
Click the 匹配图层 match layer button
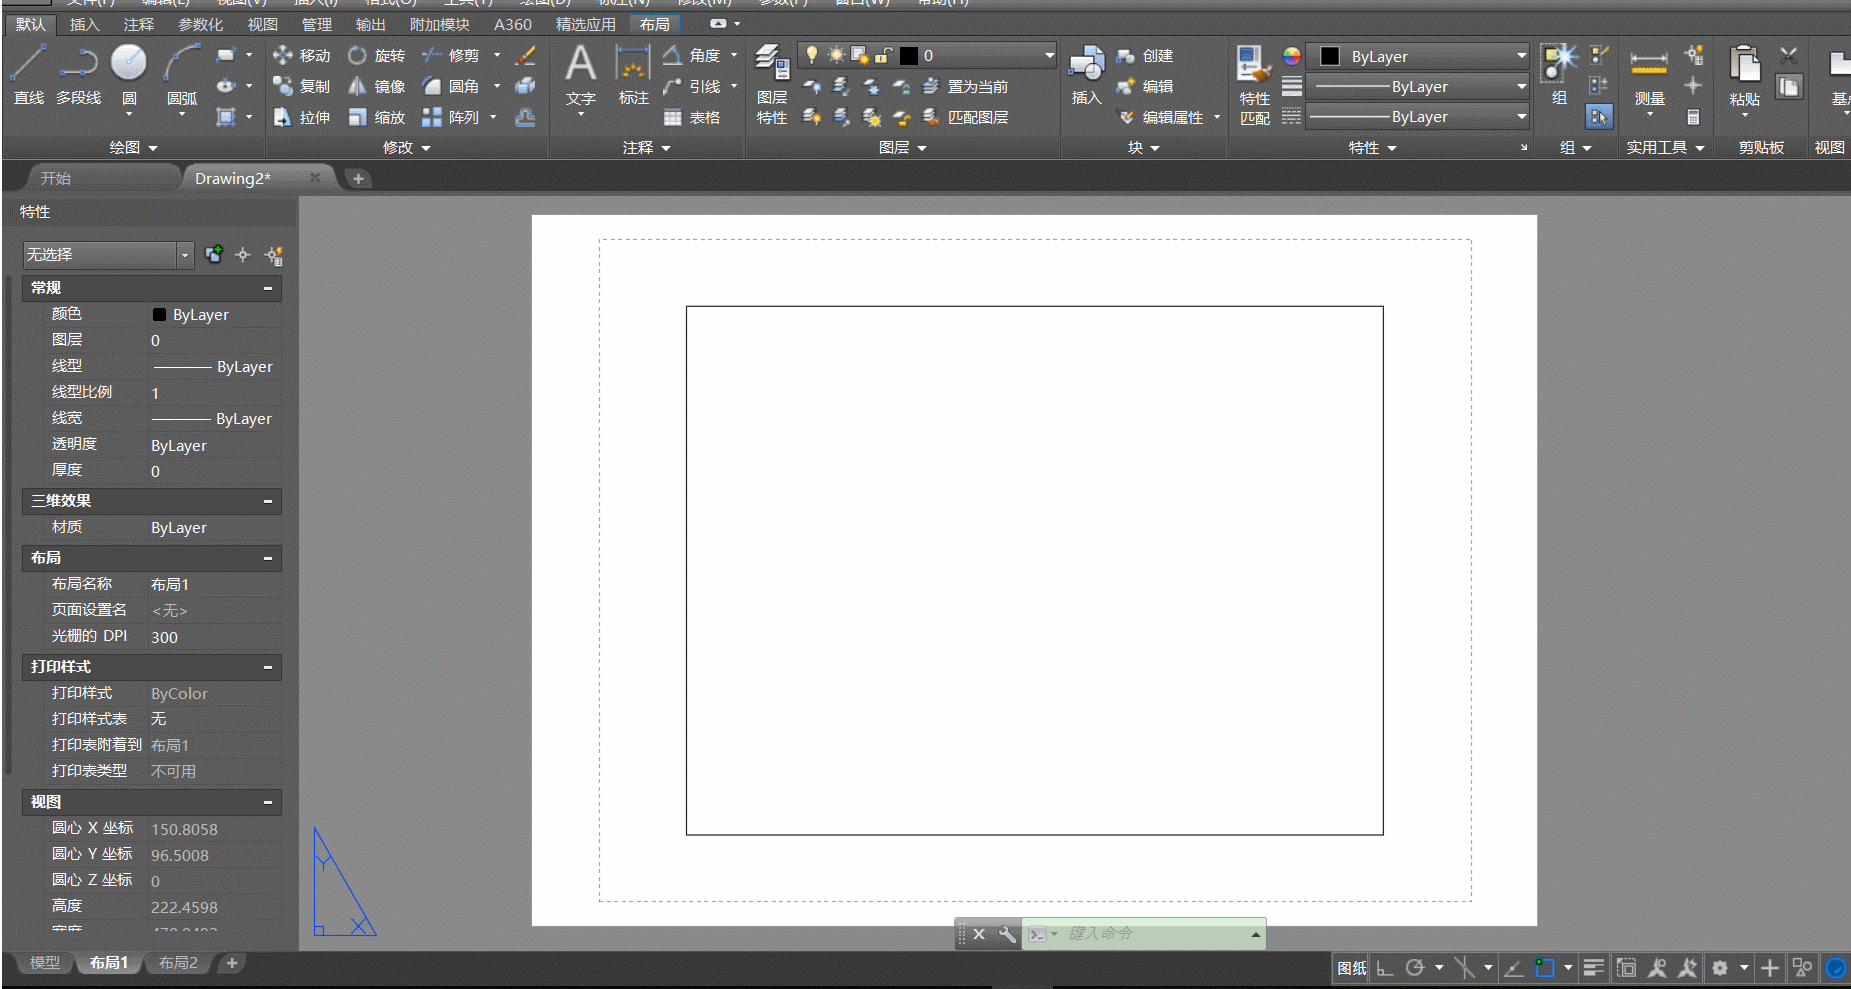tap(964, 118)
